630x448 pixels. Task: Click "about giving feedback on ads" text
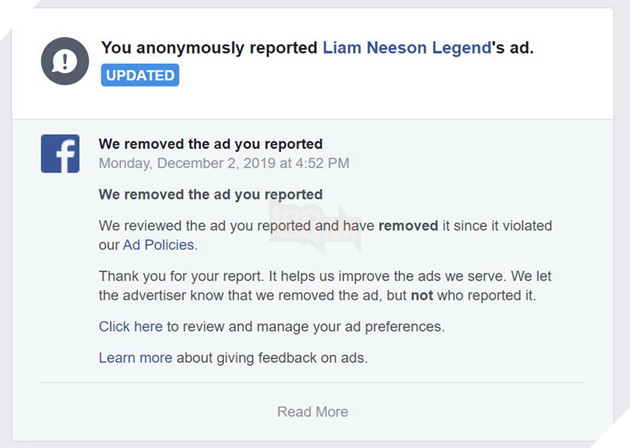[x=272, y=357]
